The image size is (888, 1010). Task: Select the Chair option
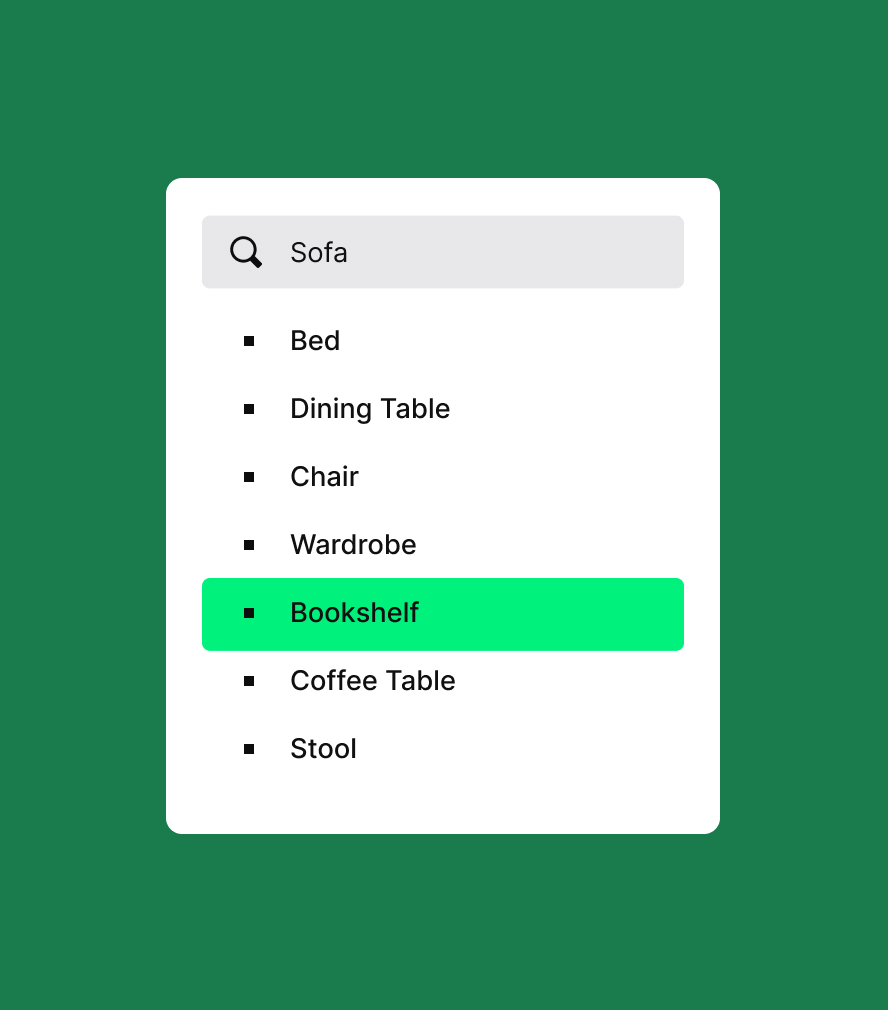pos(443,477)
